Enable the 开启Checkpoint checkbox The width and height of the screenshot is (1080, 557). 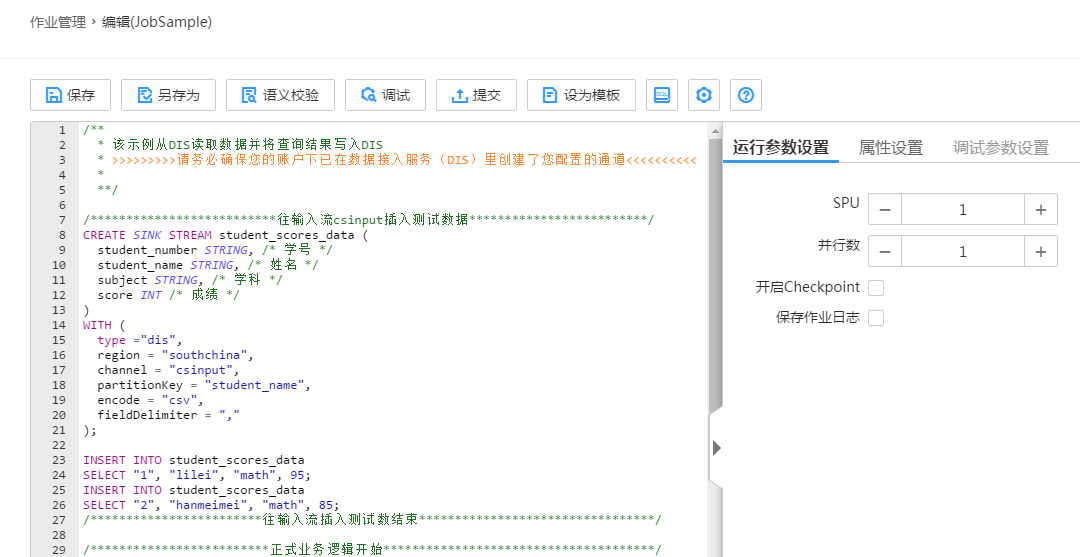[x=876, y=288]
